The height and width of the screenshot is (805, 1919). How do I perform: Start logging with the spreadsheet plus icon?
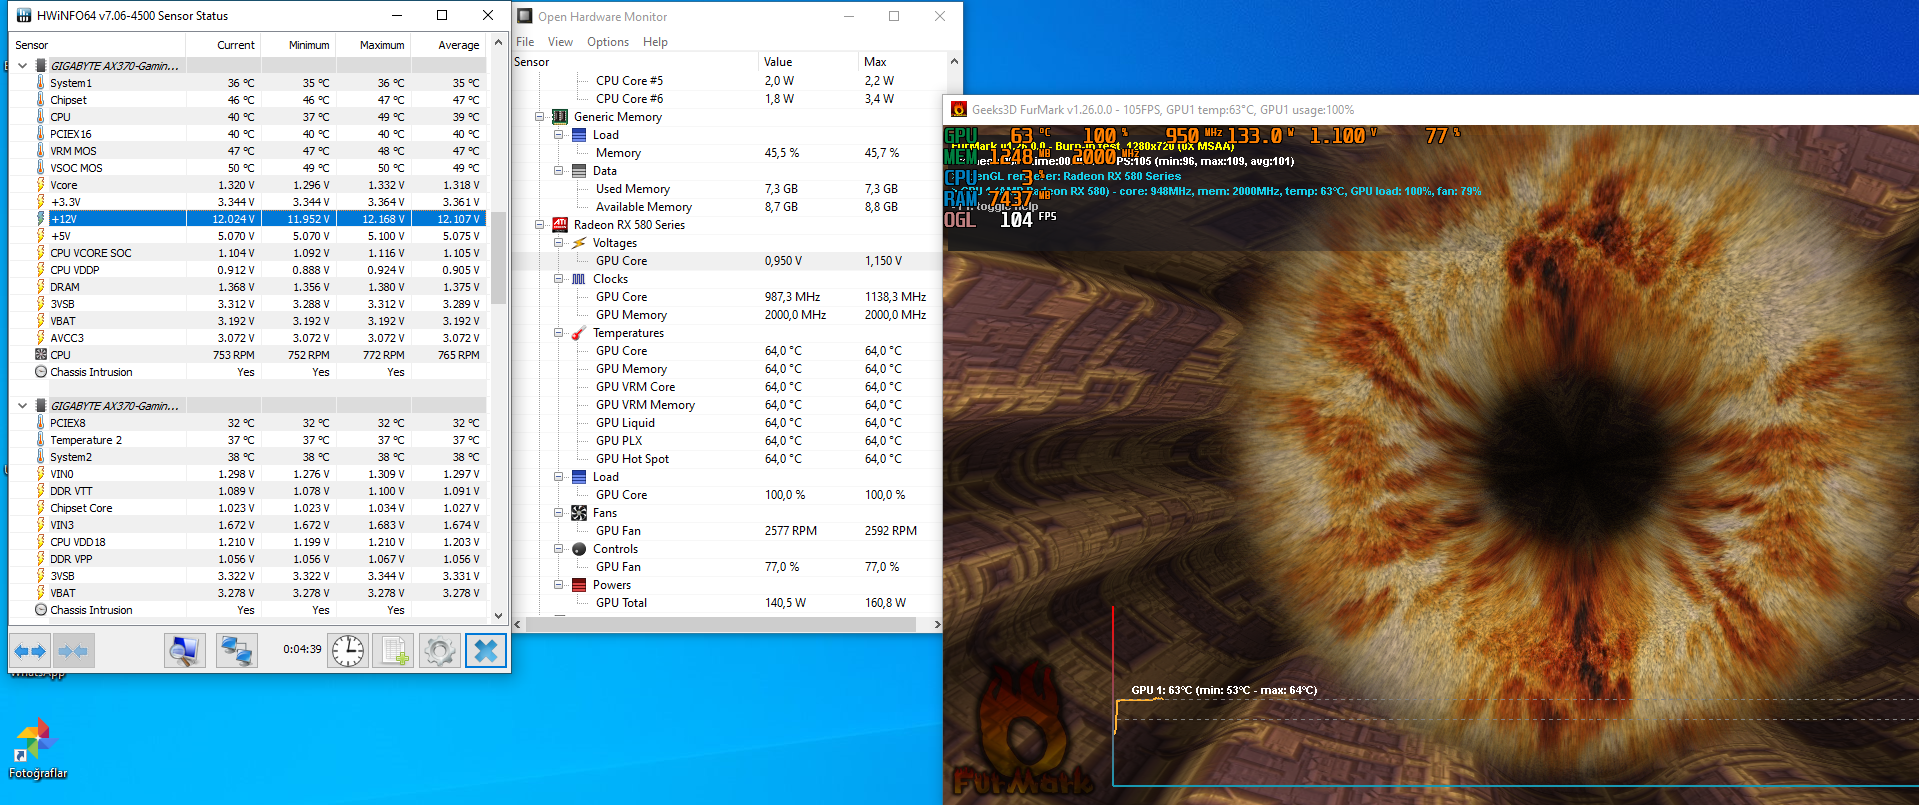pyautogui.click(x=393, y=651)
